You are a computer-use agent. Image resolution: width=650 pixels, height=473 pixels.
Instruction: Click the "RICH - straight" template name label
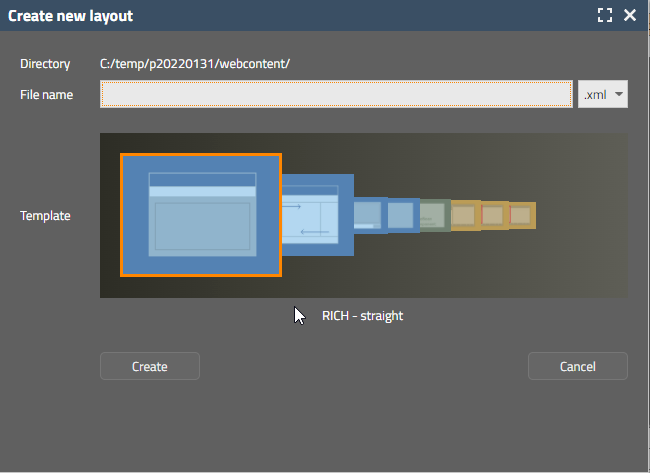click(362, 316)
